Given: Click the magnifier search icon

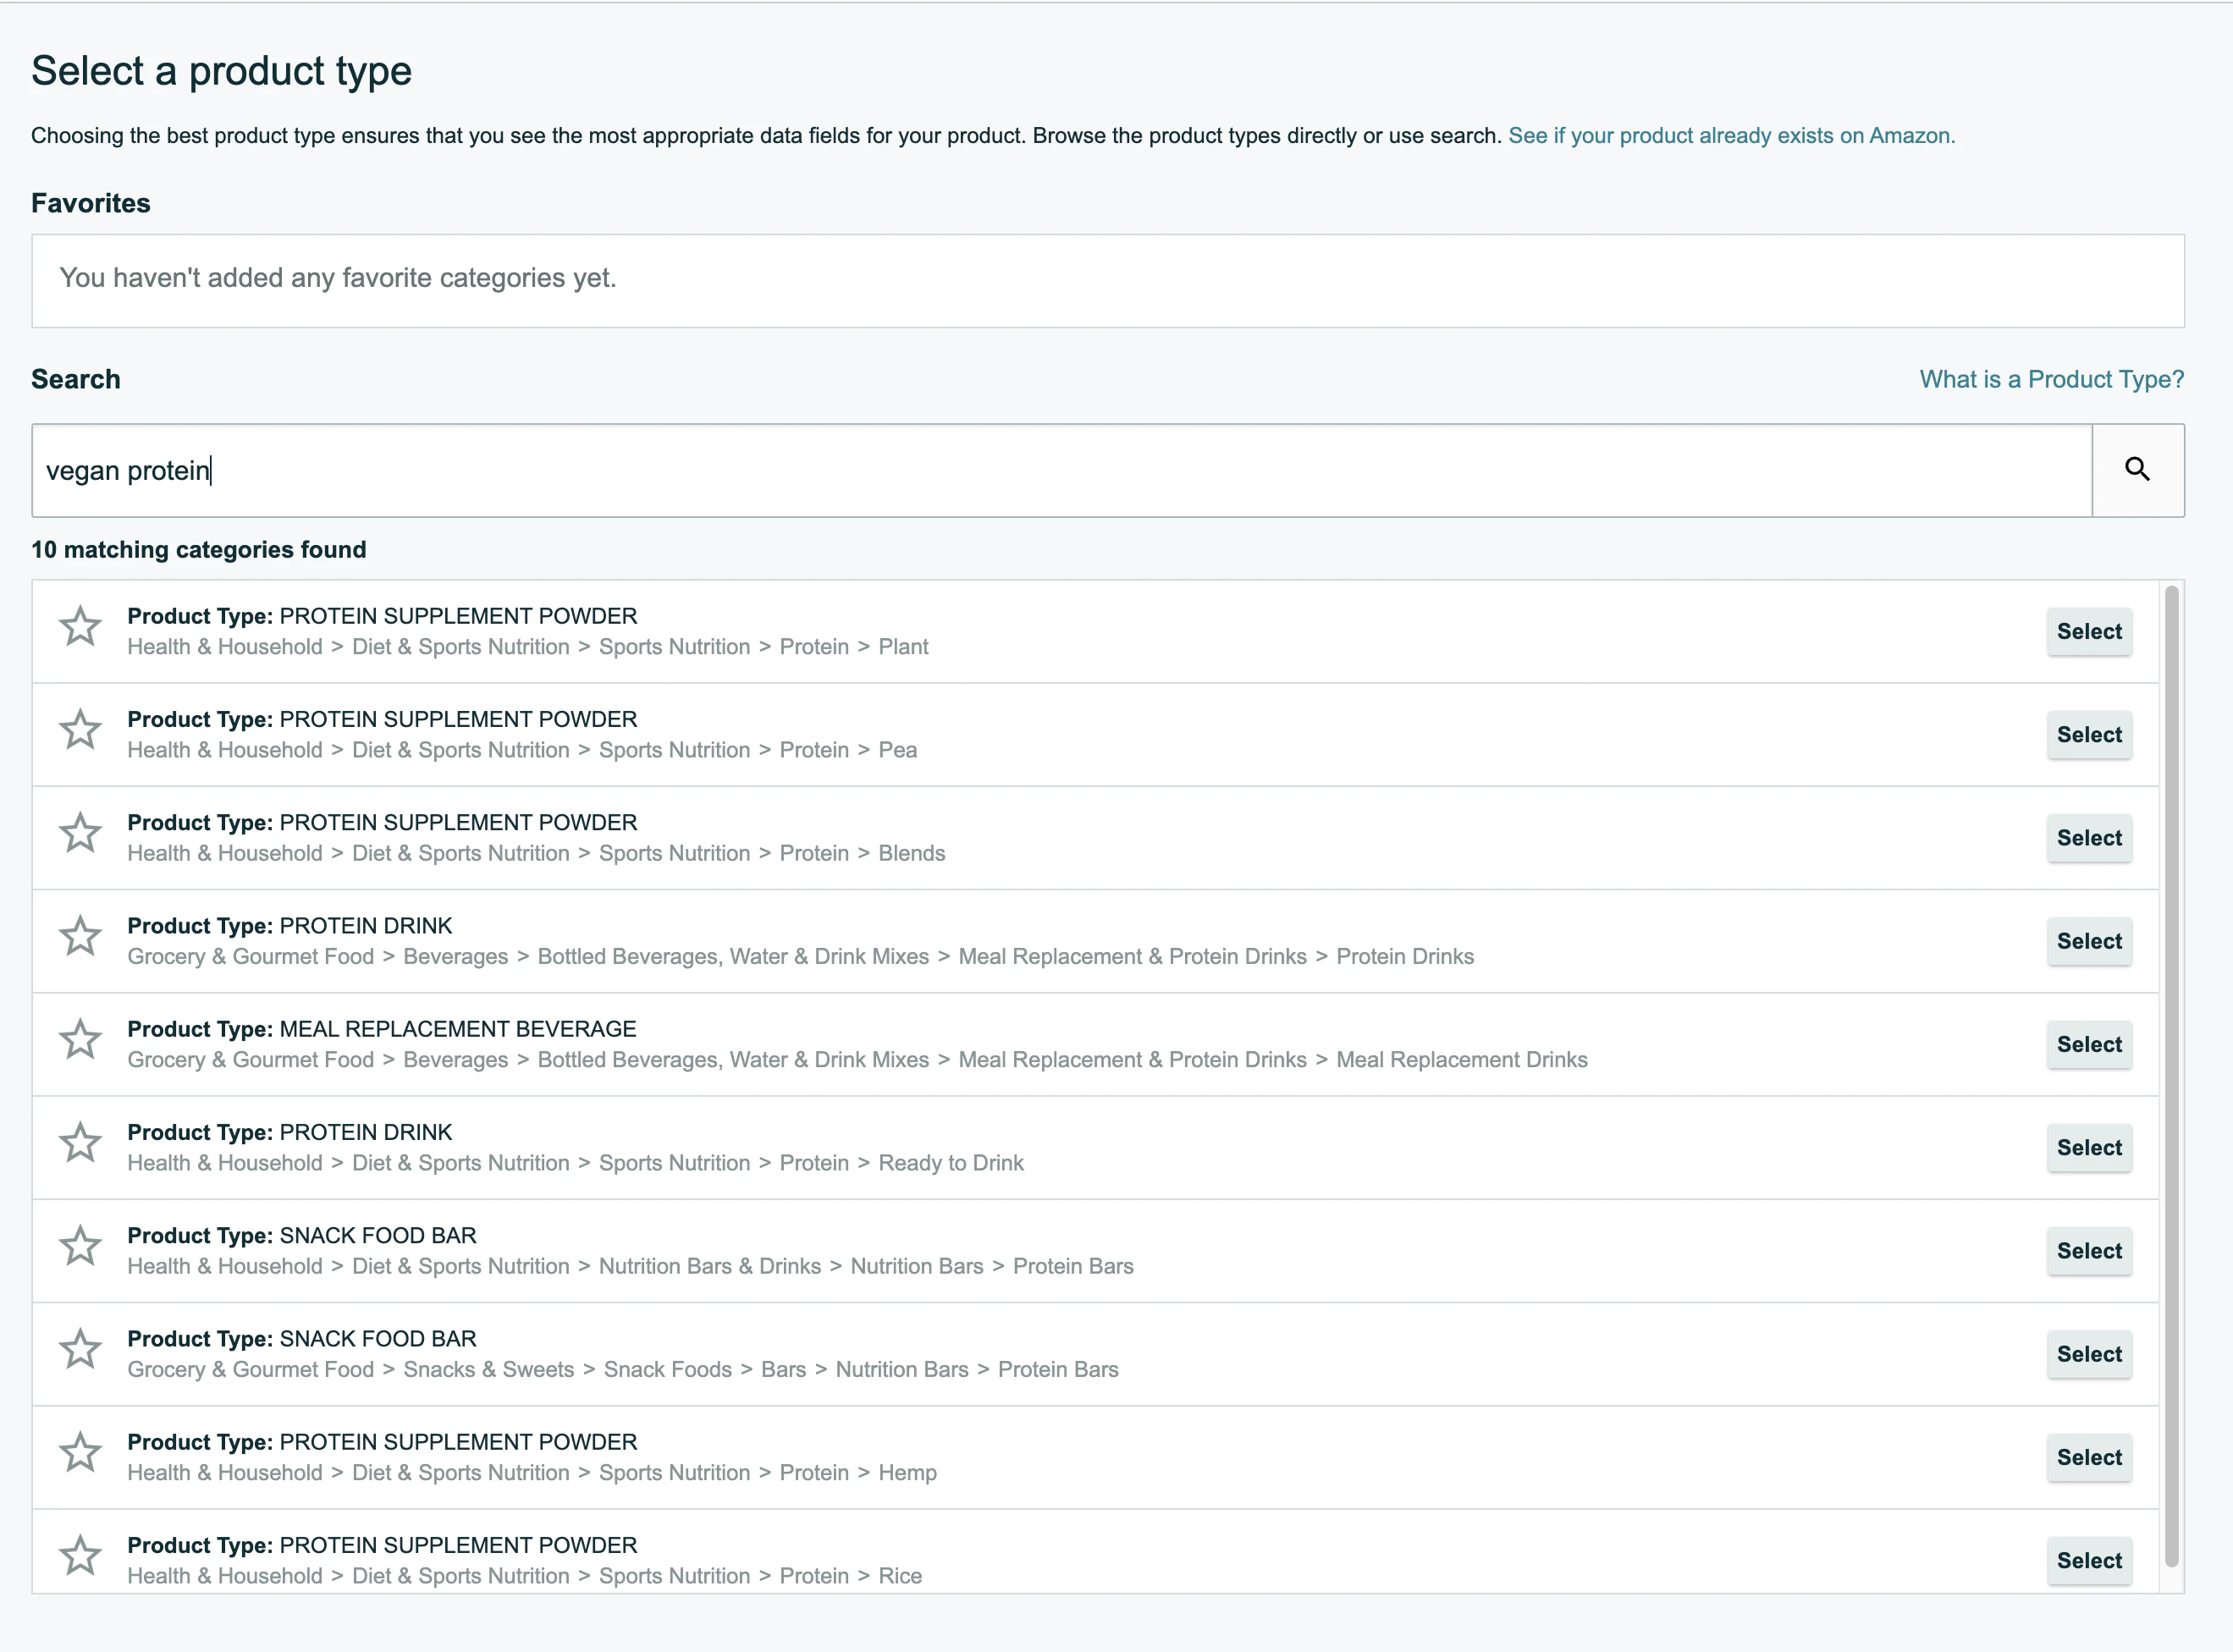Looking at the screenshot, I should point(2137,470).
